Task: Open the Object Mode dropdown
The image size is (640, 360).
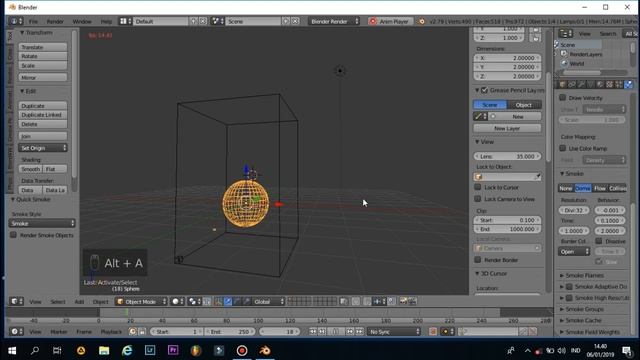Action: tap(141, 302)
